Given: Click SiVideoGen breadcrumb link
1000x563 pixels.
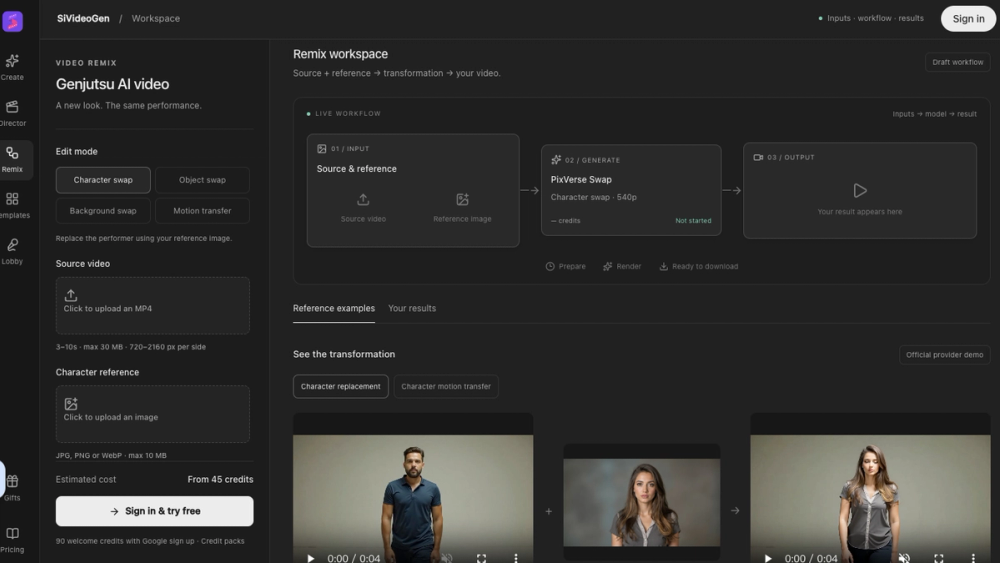Looking at the screenshot, I should click(83, 18).
